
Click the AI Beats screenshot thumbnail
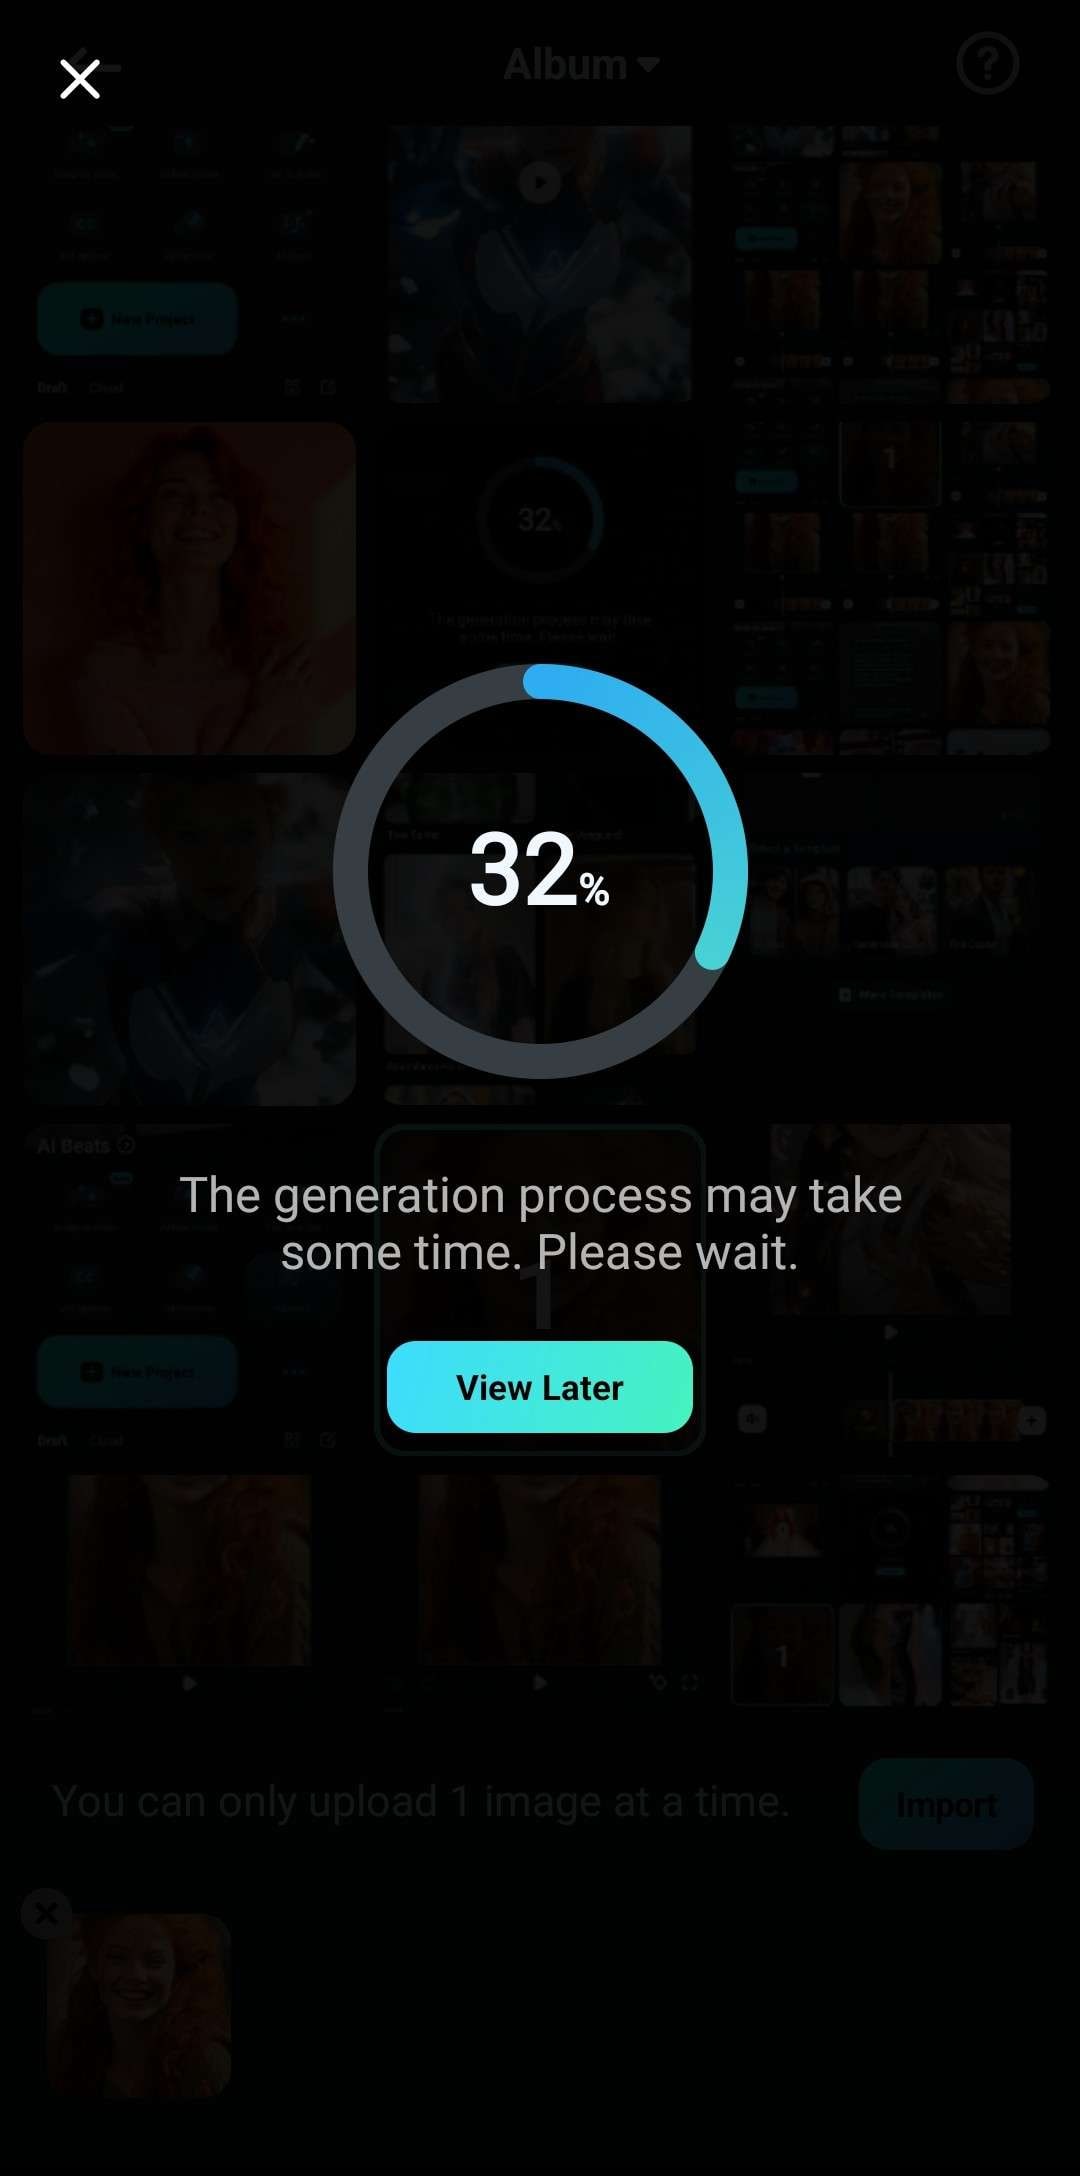click(190, 1290)
